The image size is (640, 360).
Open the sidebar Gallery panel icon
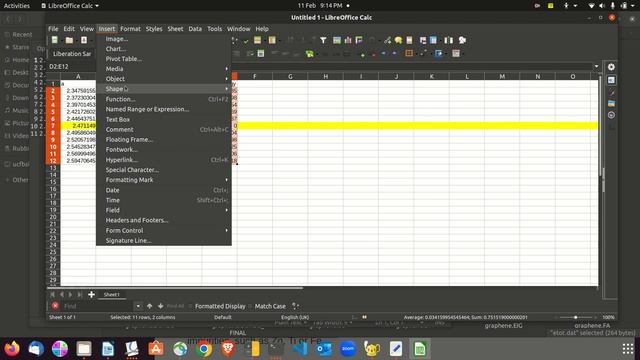tap(611, 103)
